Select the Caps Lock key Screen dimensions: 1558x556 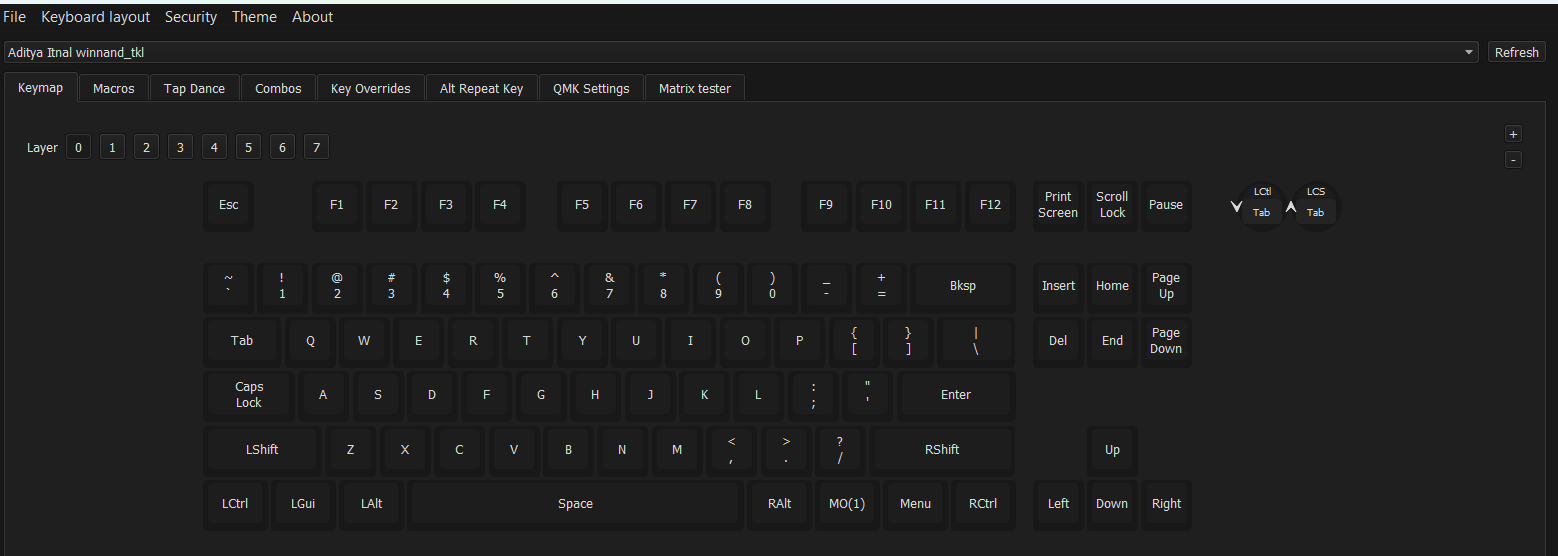[x=249, y=395]
